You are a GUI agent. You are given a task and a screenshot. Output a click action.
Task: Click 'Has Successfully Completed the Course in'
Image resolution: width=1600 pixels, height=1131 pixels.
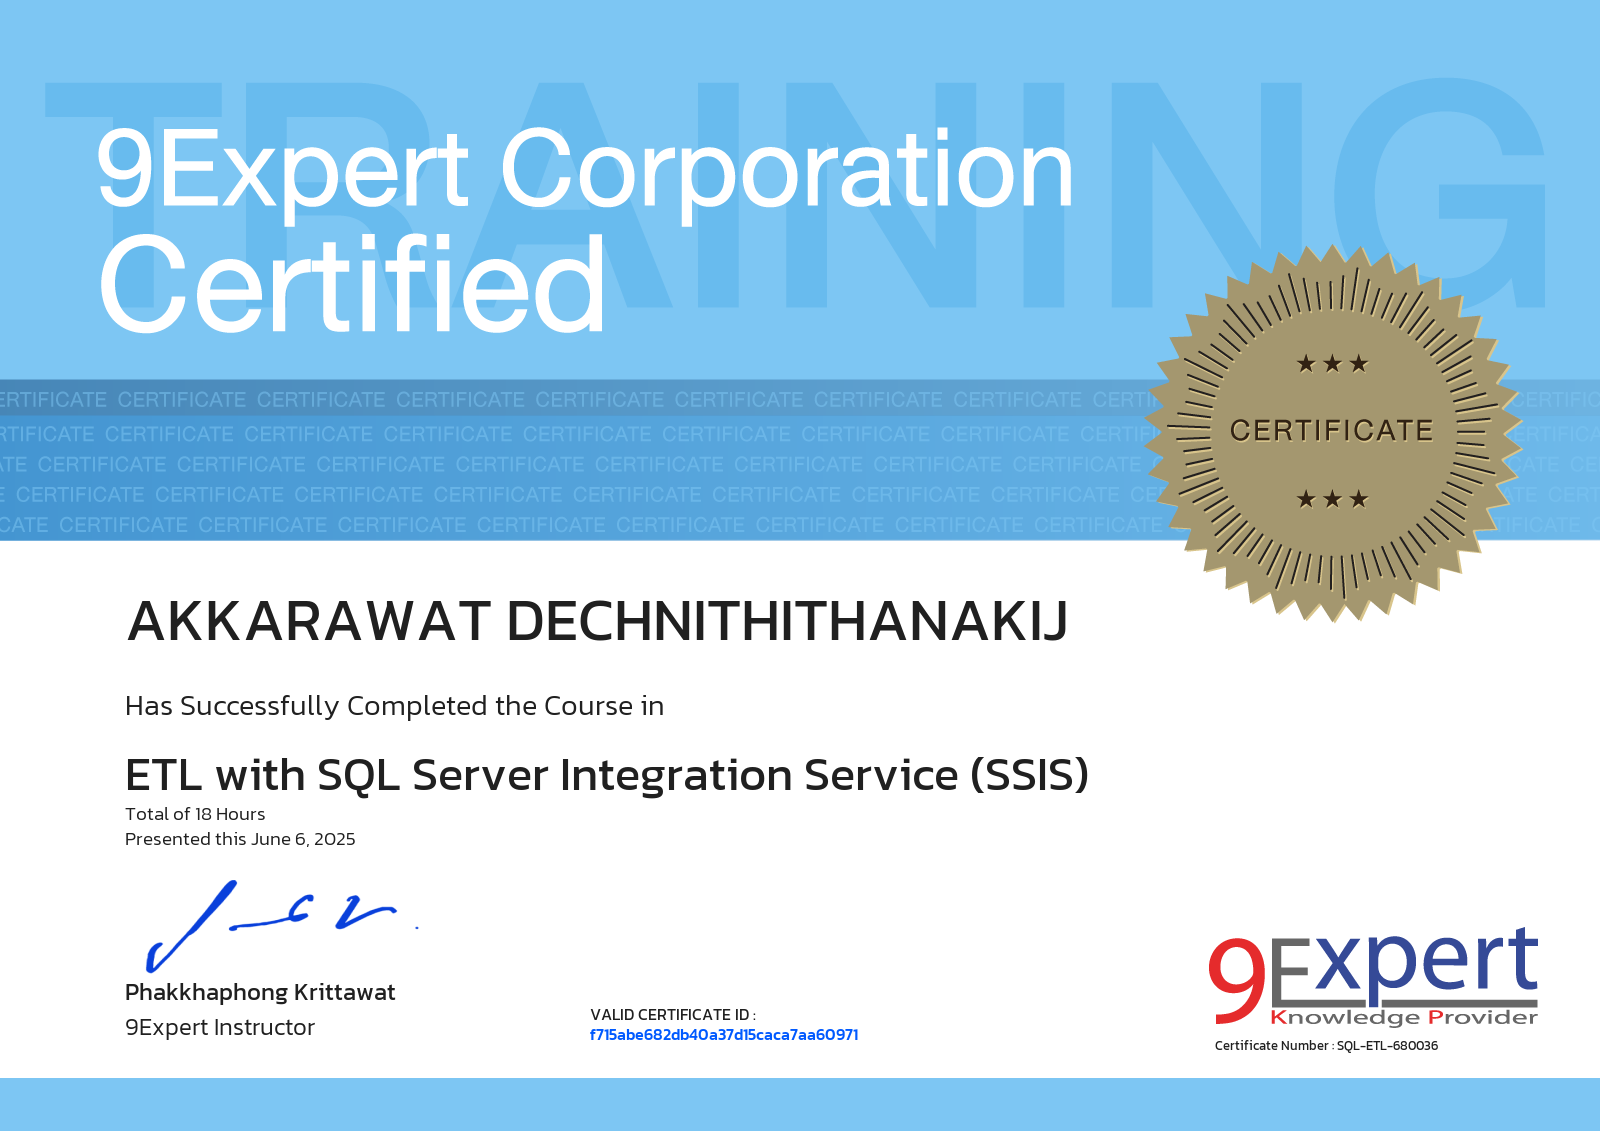click(394, 706)
